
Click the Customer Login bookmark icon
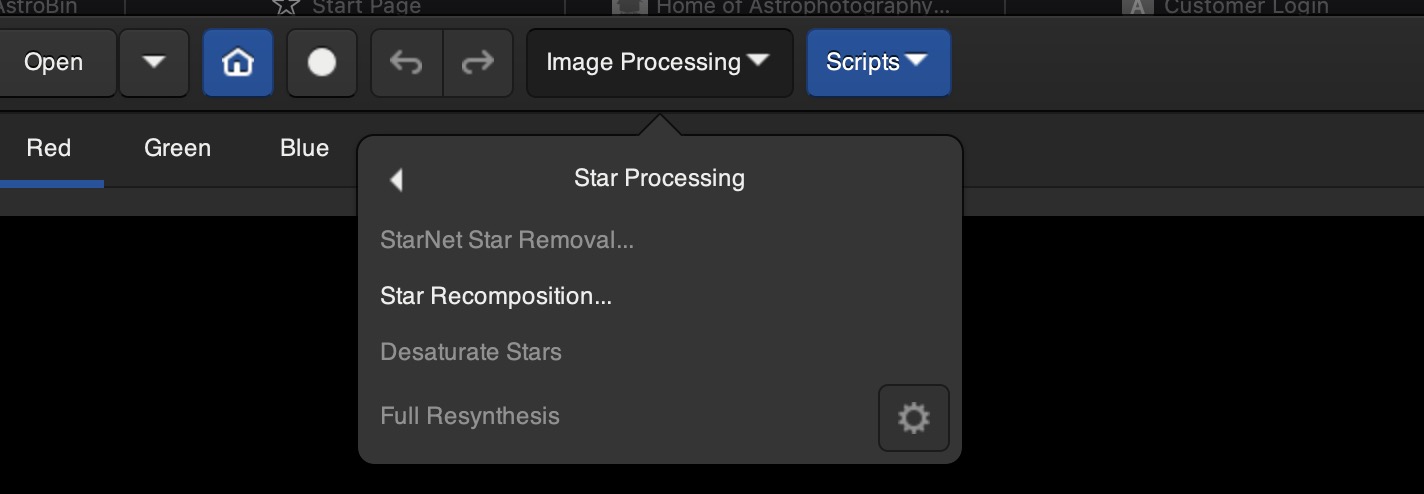click(x=1137, y=6)
